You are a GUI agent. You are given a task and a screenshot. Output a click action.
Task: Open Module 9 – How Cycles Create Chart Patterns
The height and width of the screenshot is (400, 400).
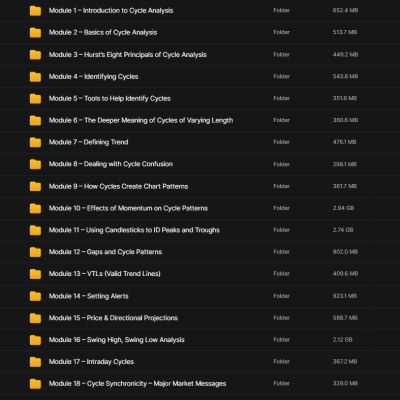point(119,186)
